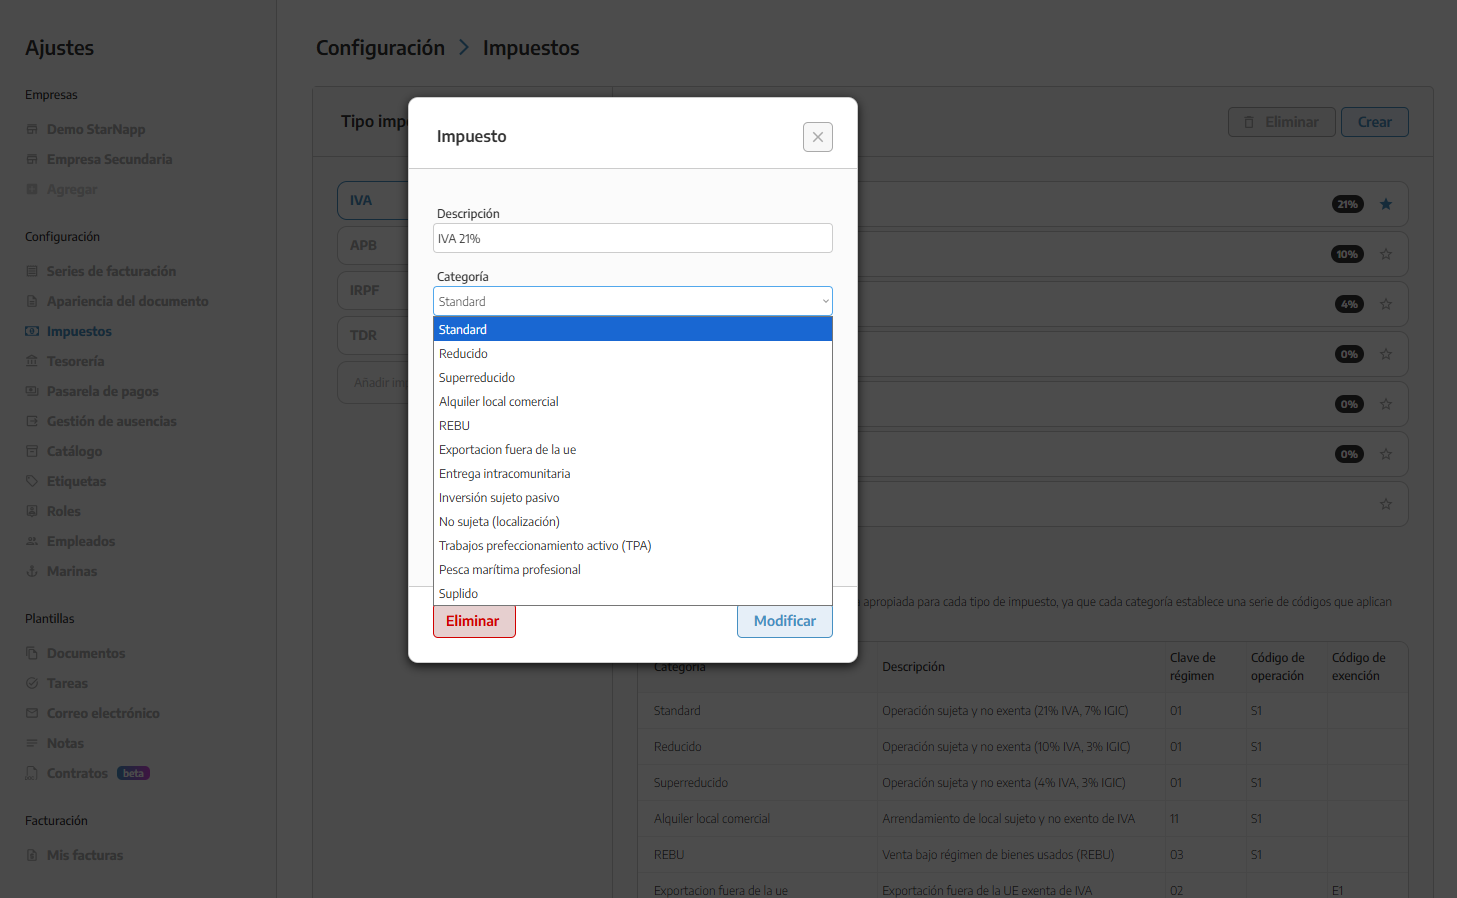Click the Pasarela de pagos icon
This screenshot has width=1457, height=898.
[x=32, y=391]
